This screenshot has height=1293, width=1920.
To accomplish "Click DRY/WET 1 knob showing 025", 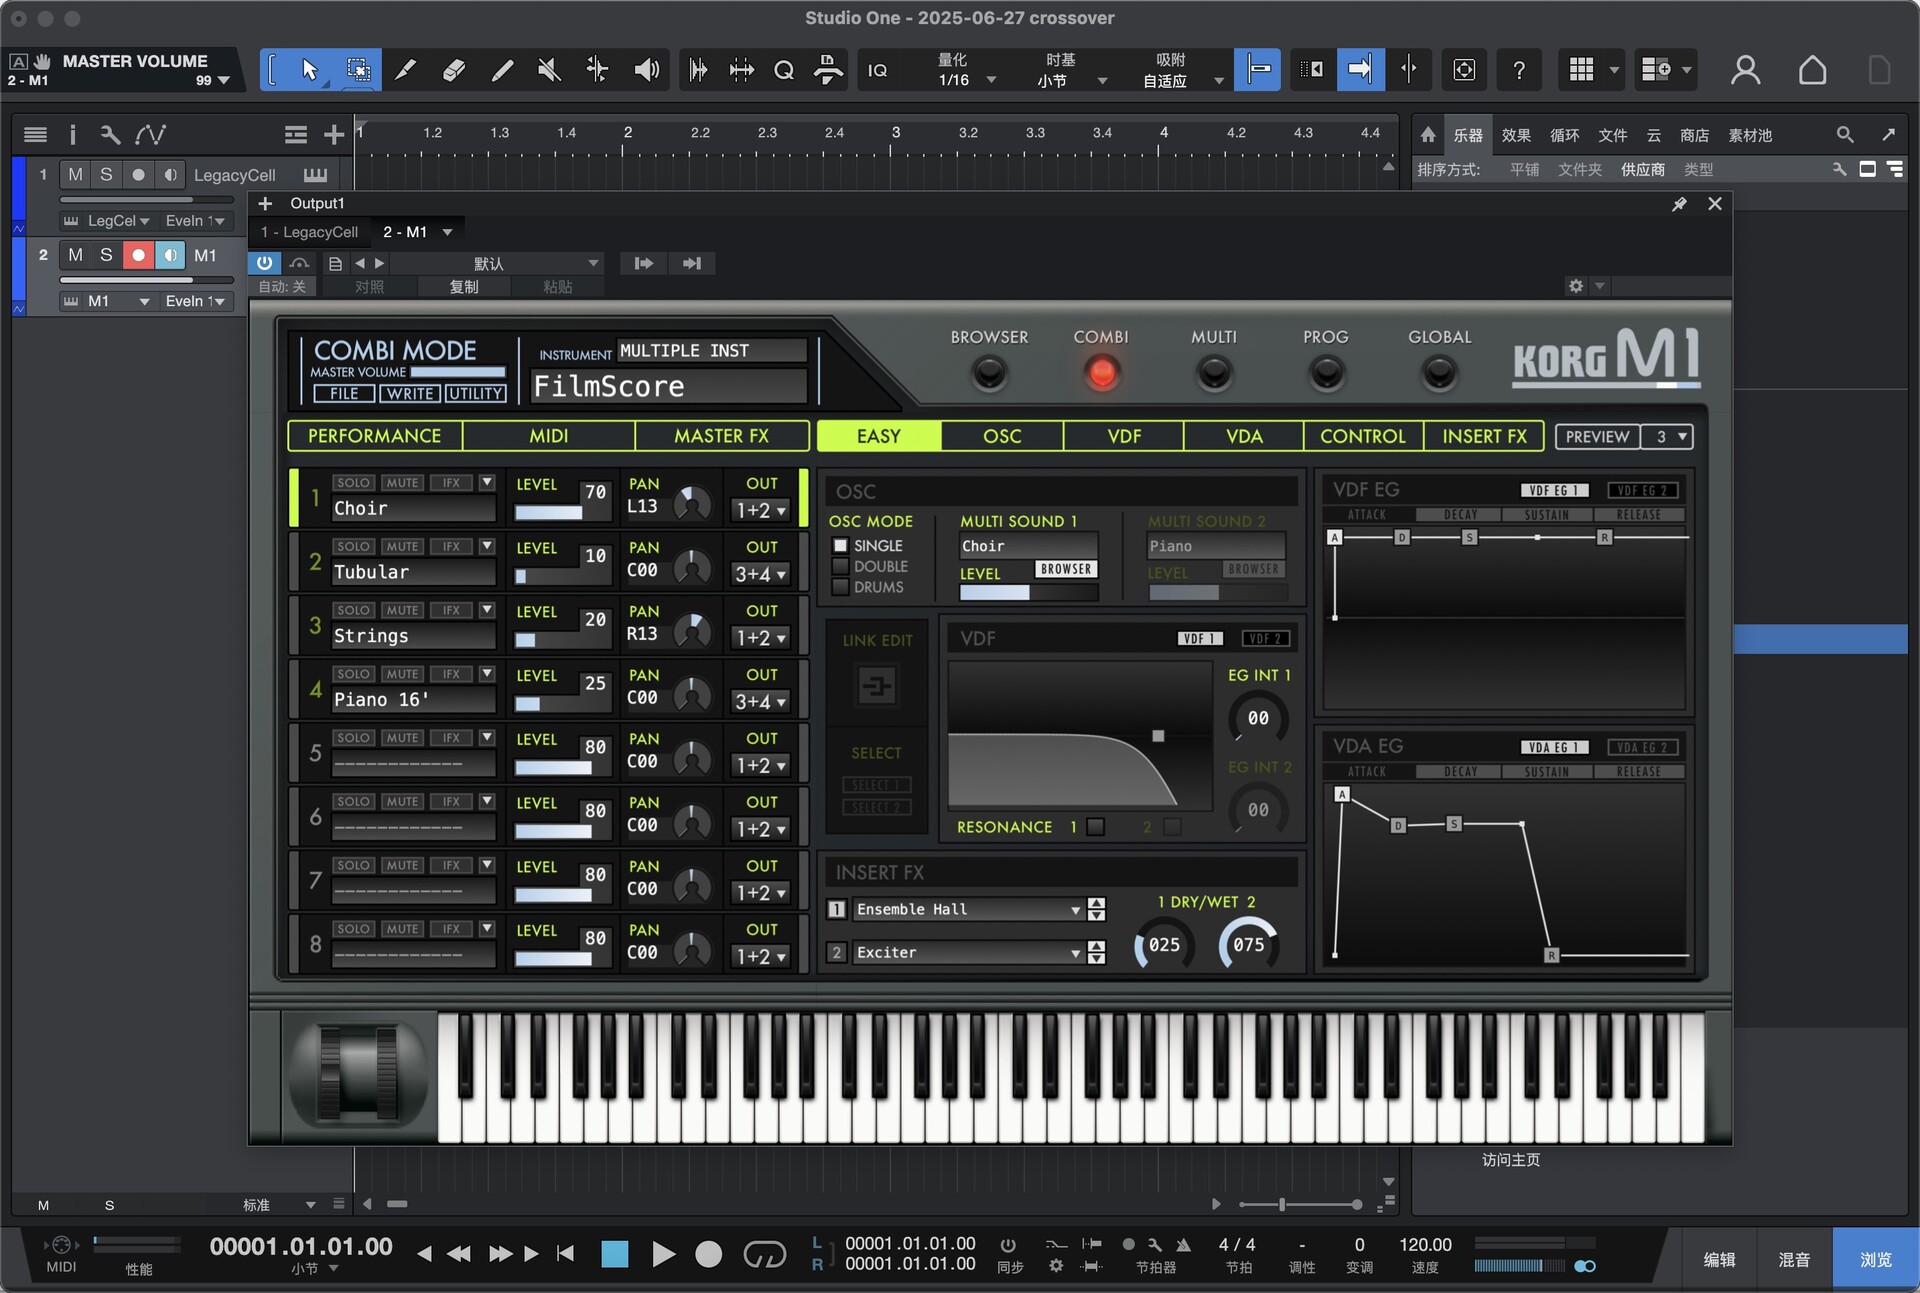I will [x=1164, y=945].
